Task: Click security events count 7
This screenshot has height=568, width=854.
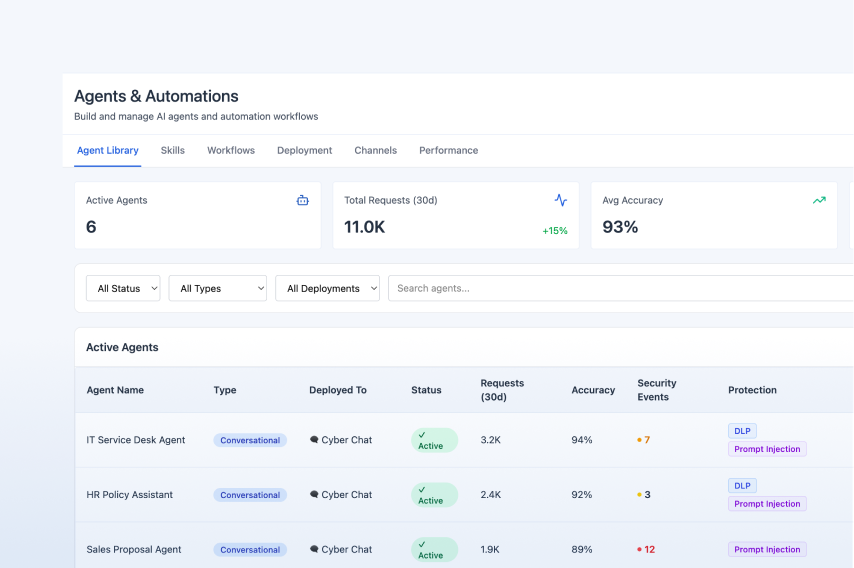Action: [647, 439]
